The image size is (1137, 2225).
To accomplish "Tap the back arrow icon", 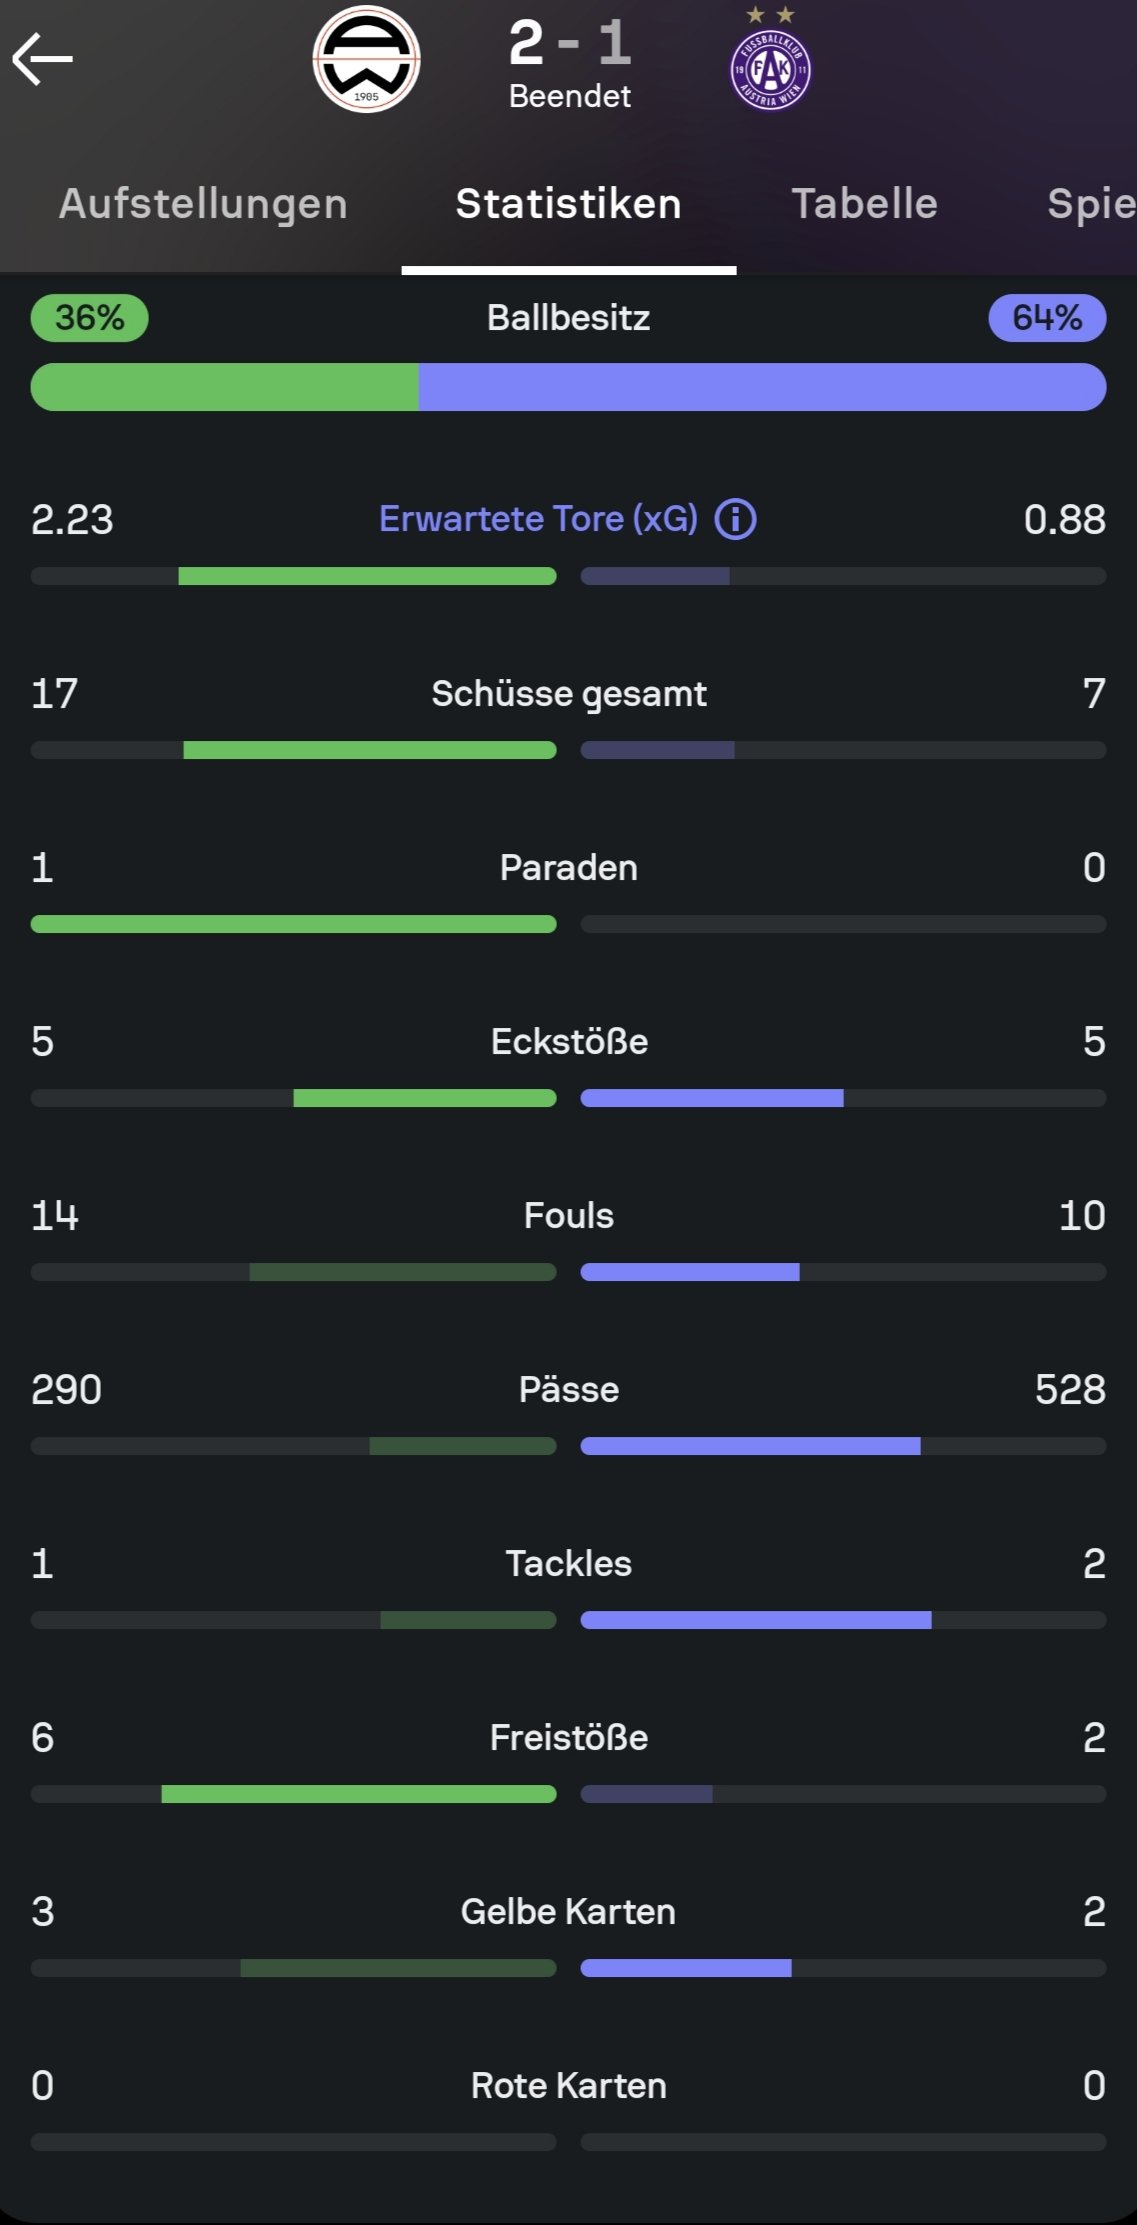I will click(43, 59).
